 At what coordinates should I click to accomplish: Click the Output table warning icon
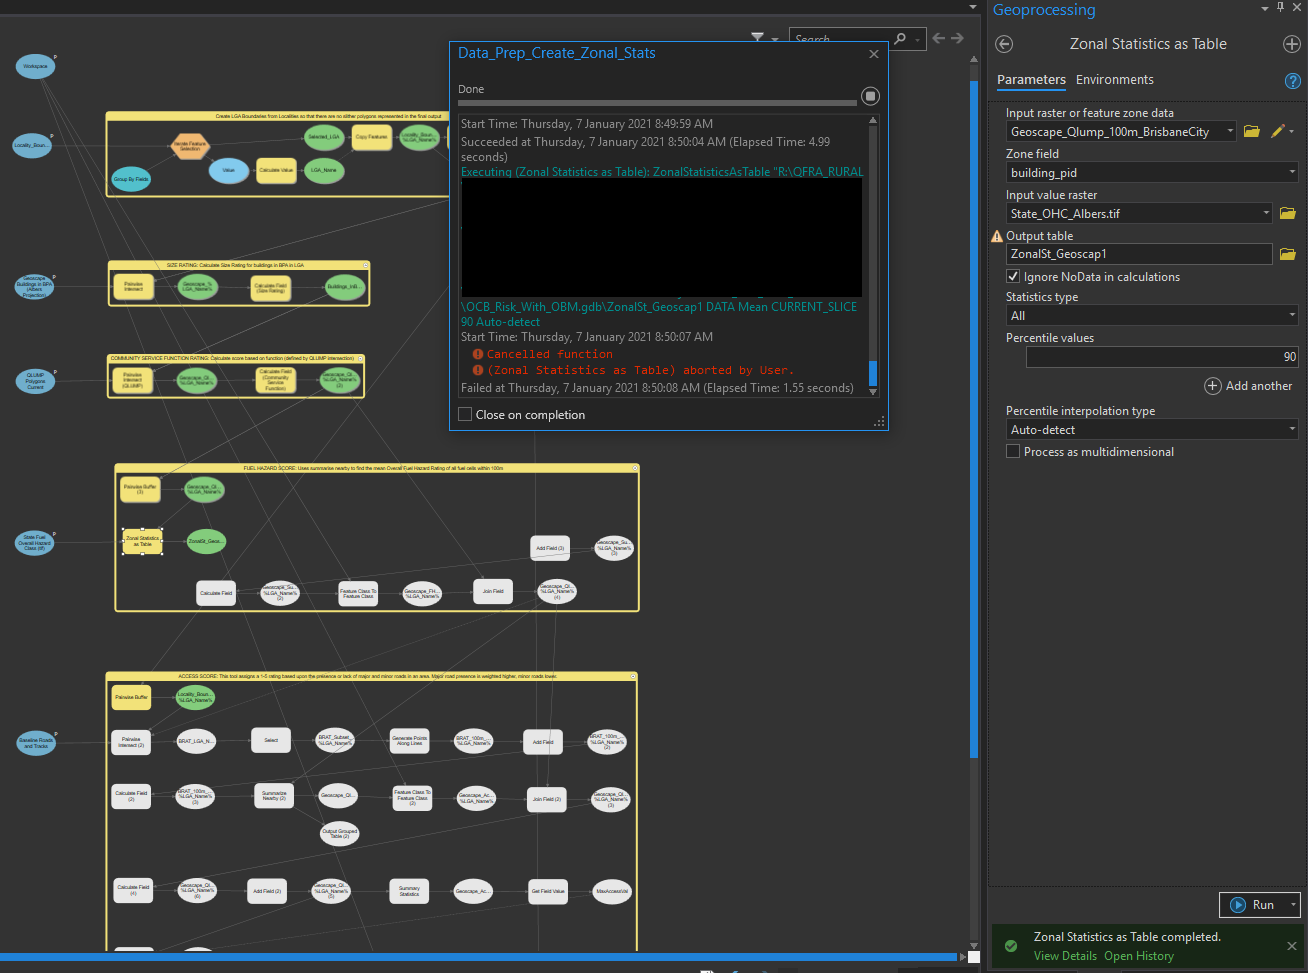pos(996,237)
